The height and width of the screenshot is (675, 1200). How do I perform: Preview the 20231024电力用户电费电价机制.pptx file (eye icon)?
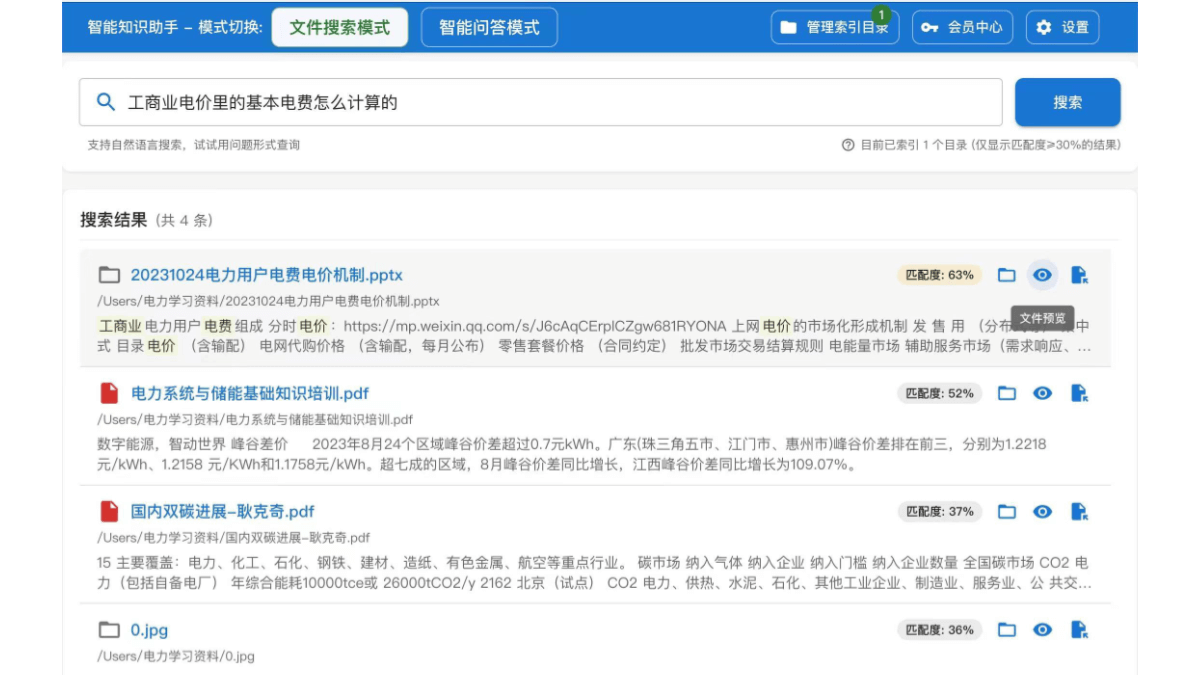pos(1043,275)
